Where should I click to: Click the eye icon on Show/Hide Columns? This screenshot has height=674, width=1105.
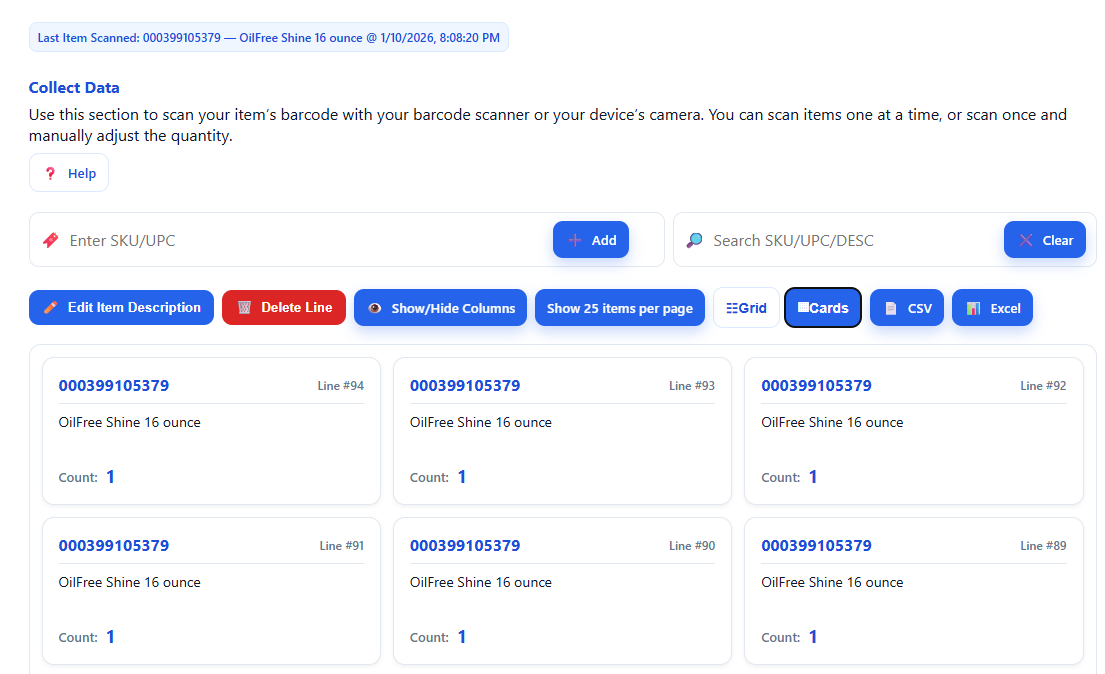pyautogui.click(x=374, y=307)
